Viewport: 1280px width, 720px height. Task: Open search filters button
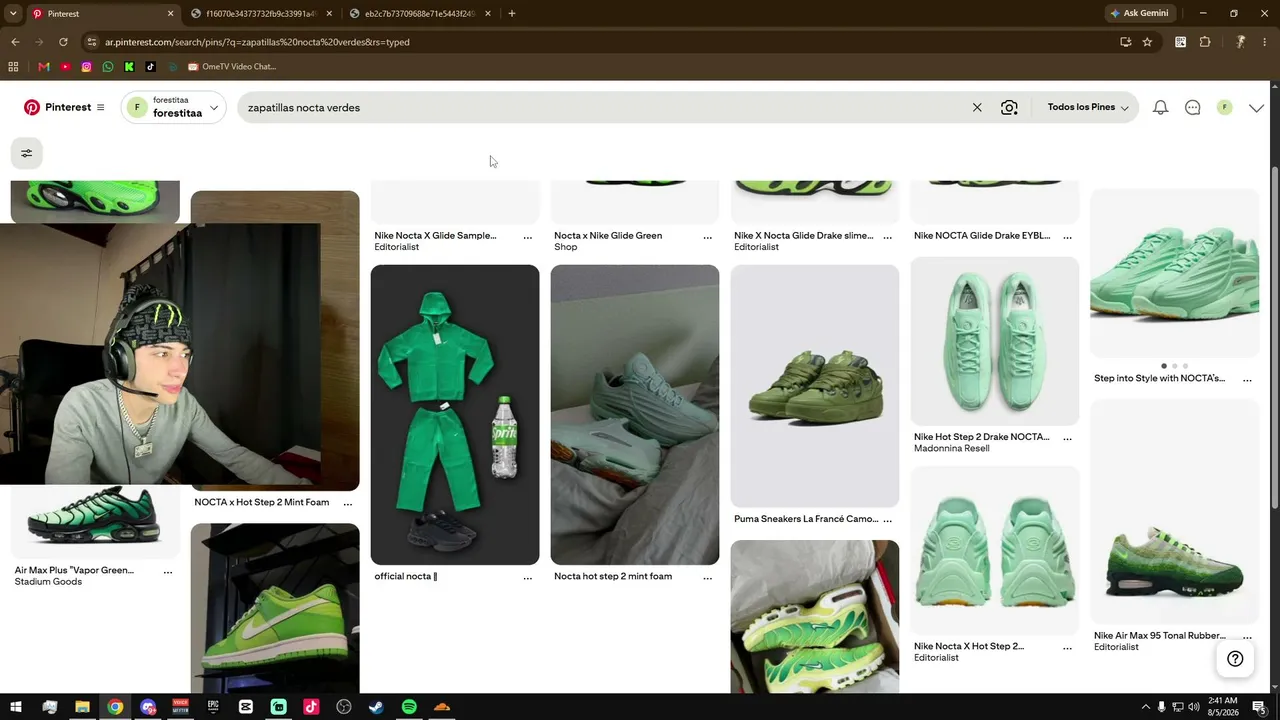27,153
